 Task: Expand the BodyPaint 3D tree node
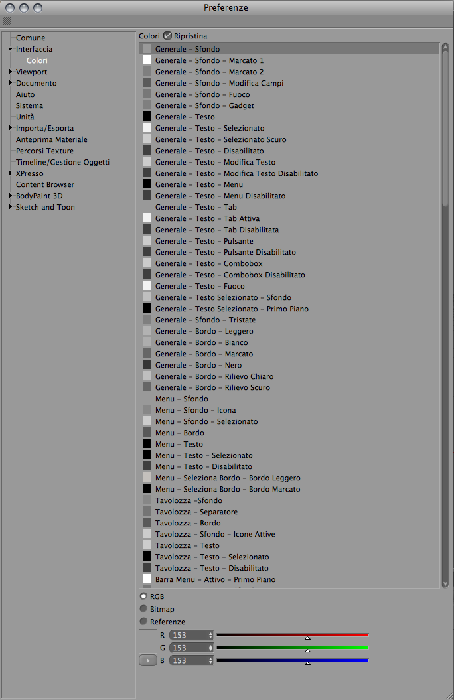10,196
